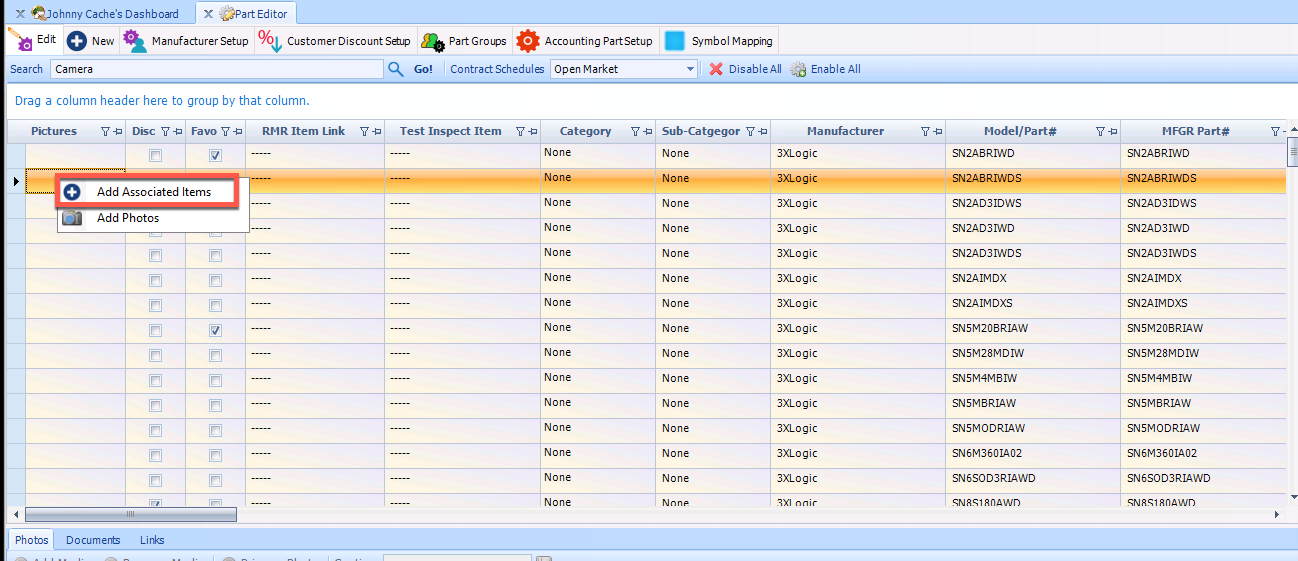Click the New part plus icon

tap(77, 41)
